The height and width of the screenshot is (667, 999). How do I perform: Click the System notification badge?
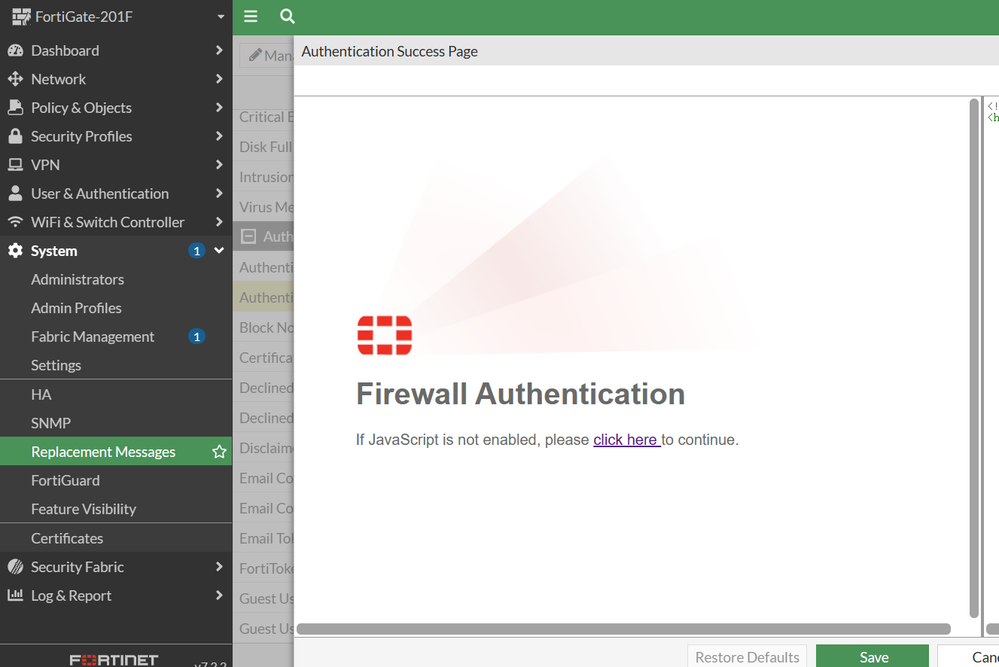[x=197, y=251]
